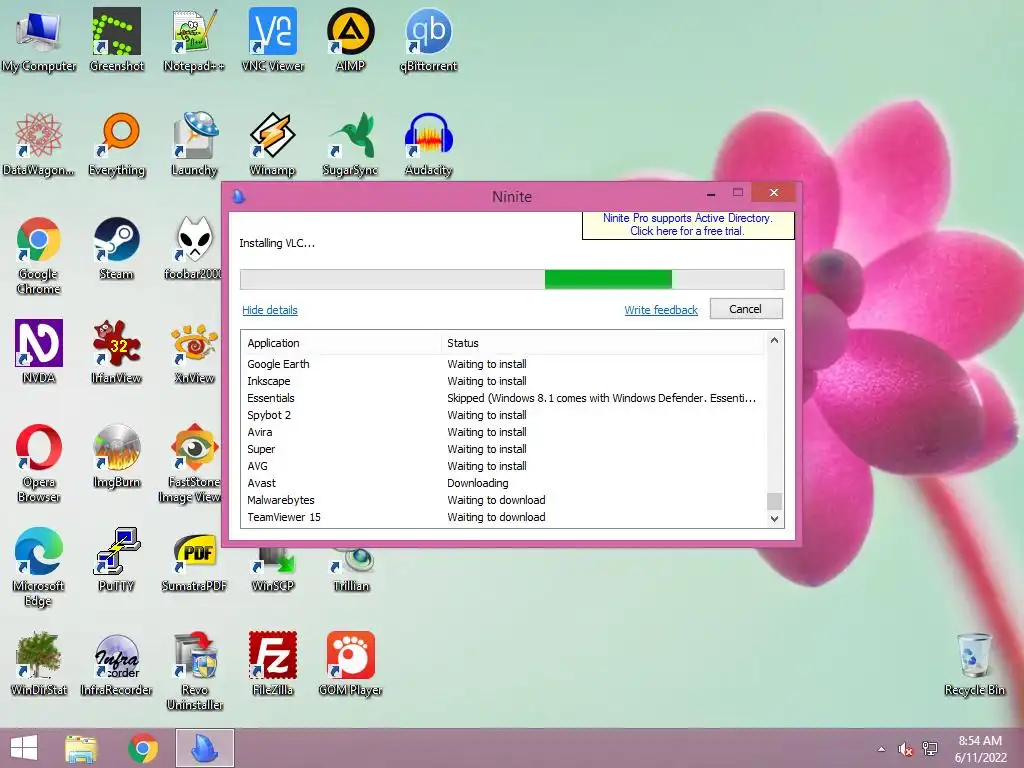Show hidden tray icons arrow
This screenshot has width=1024, height=768.
click(882, 749)
